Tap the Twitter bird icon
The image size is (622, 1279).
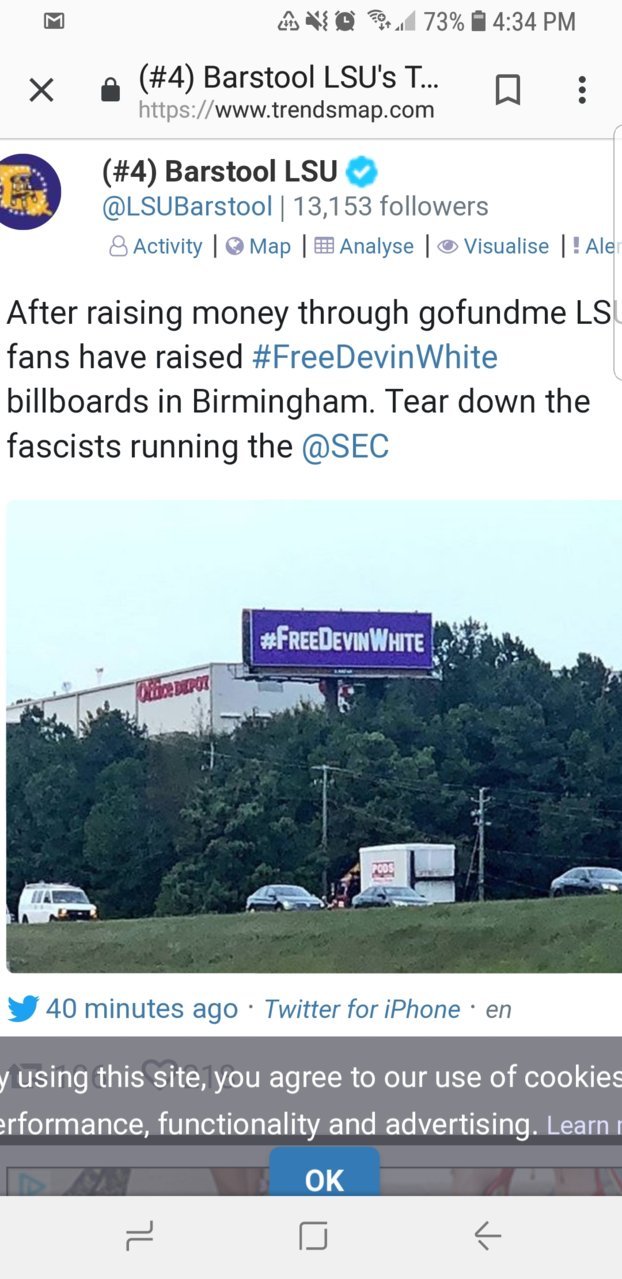(x=22, y=1009)
